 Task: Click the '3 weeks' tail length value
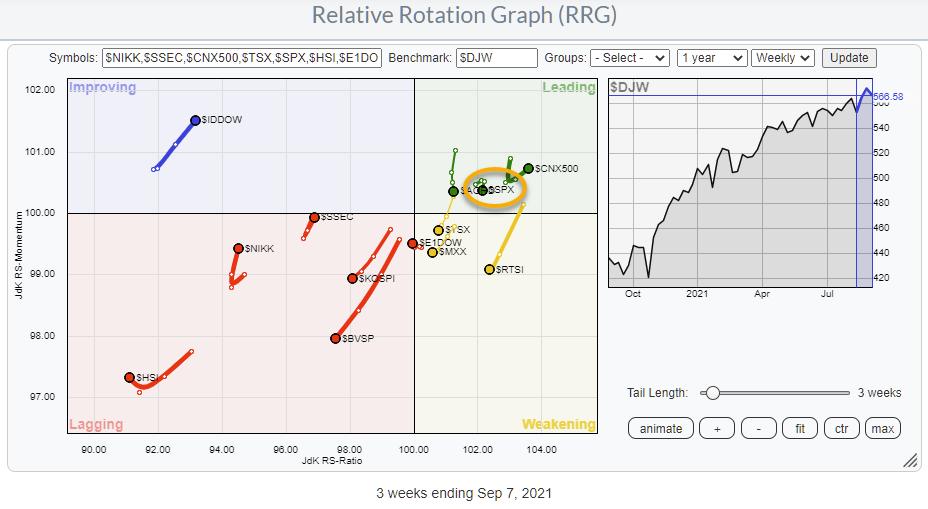click(879, 393)
